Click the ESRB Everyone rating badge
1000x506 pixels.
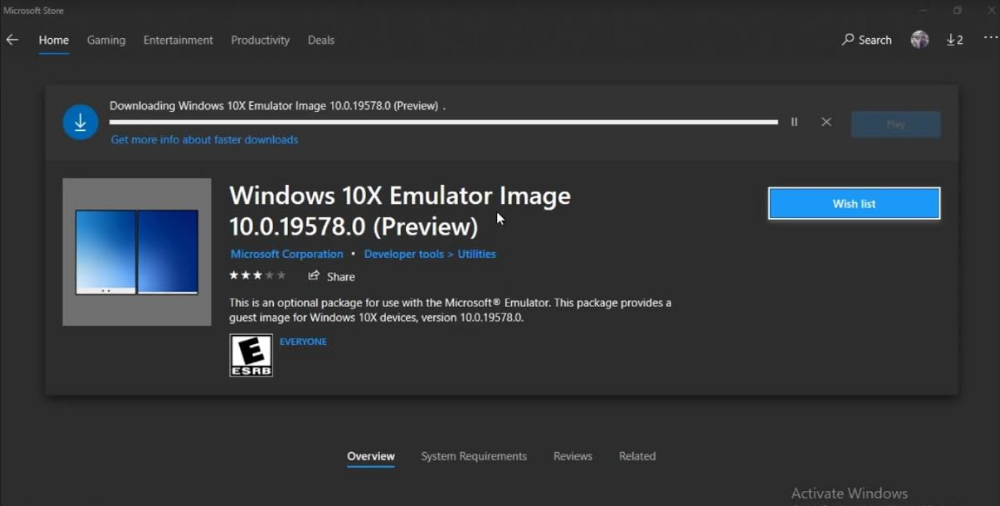tap(251, 355)
